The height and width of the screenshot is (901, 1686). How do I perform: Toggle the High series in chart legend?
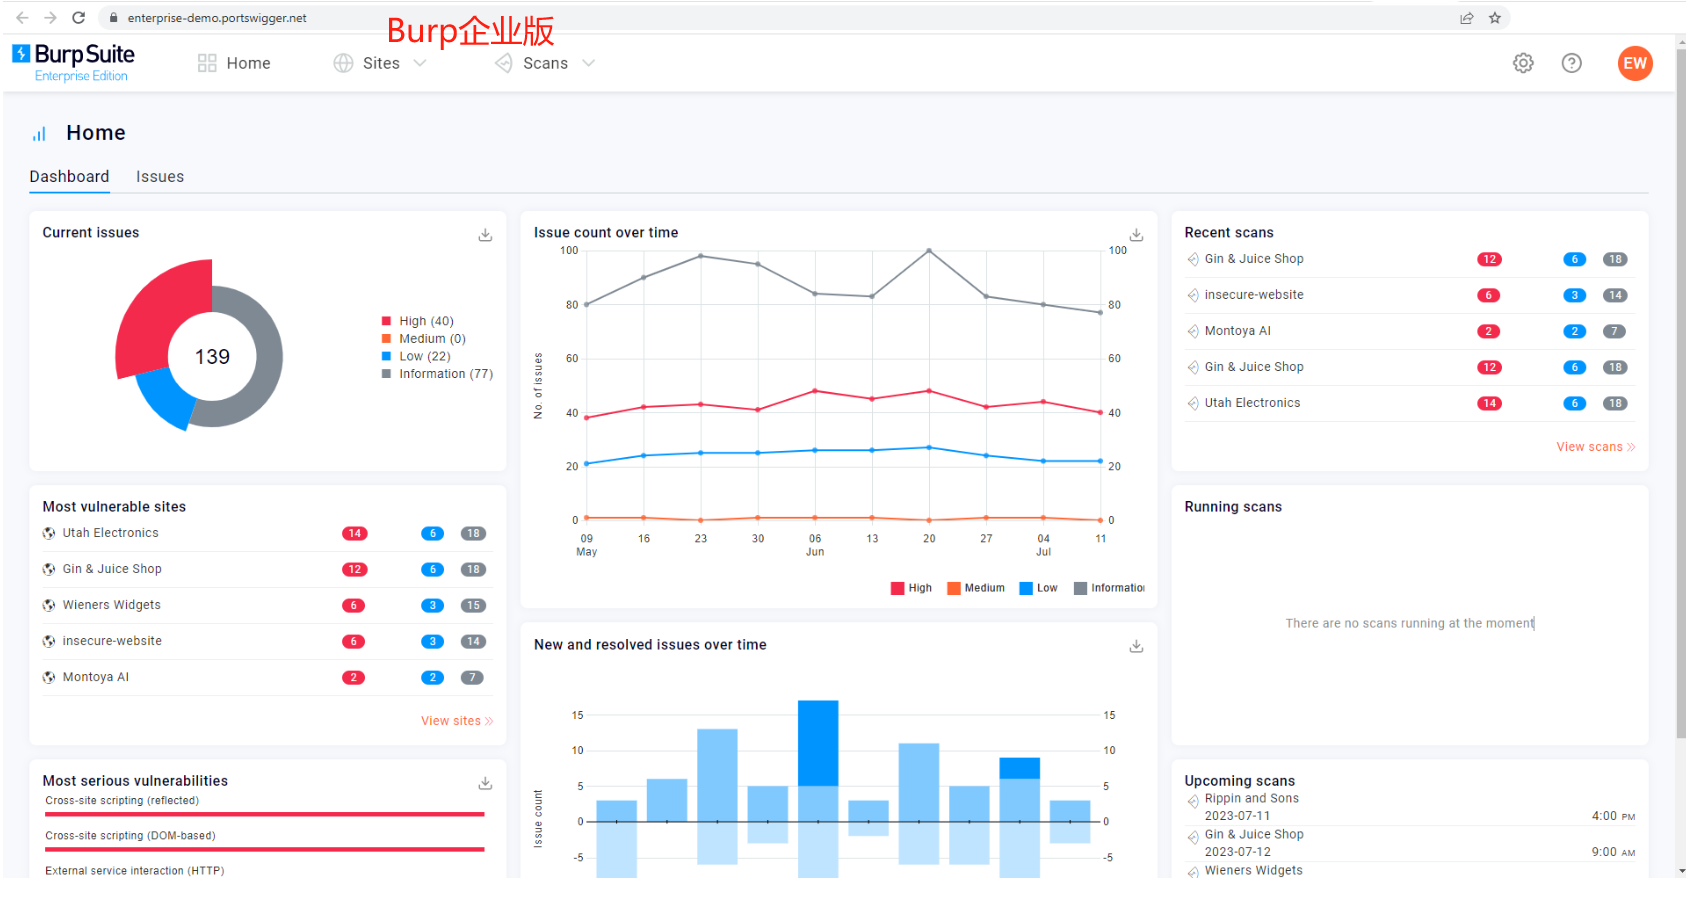911,588
